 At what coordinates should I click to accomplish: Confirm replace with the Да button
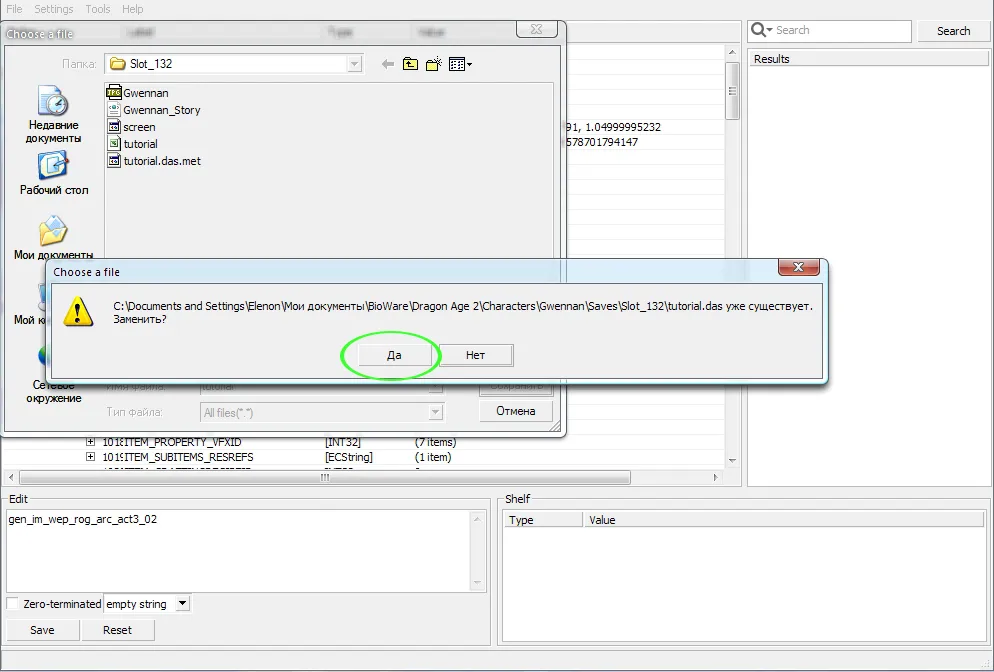point(394,355)
